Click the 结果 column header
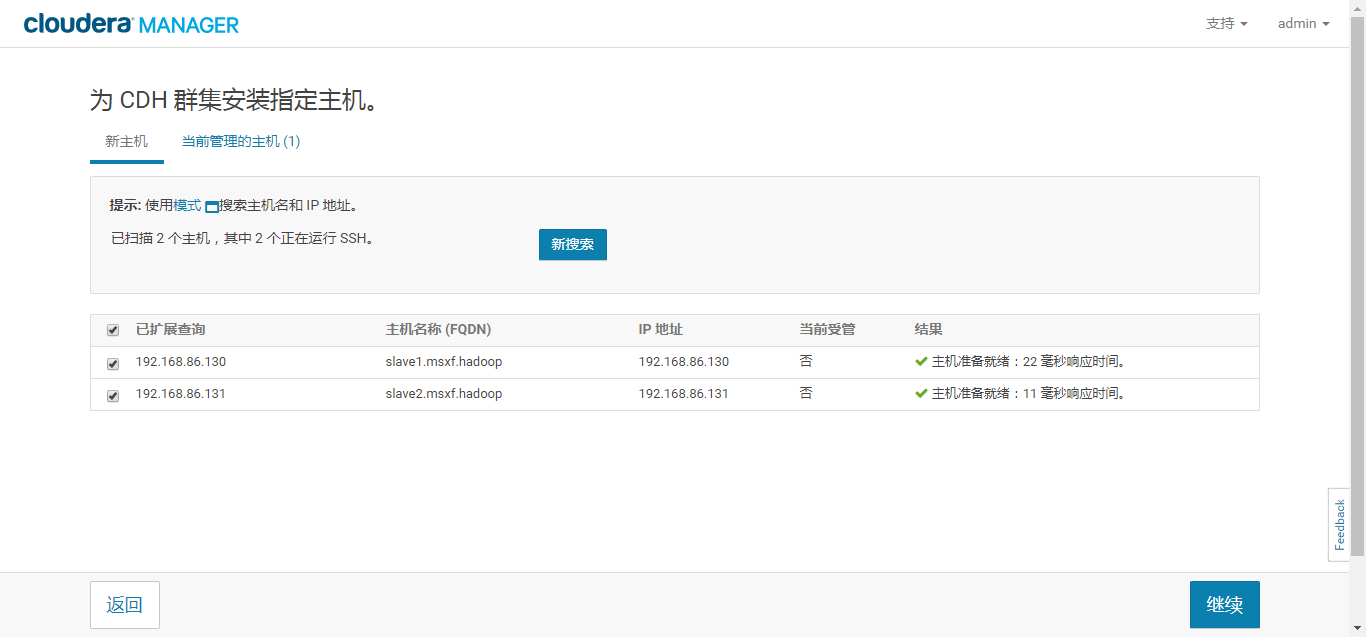The image size is (1366, 637). coord(928,330)
